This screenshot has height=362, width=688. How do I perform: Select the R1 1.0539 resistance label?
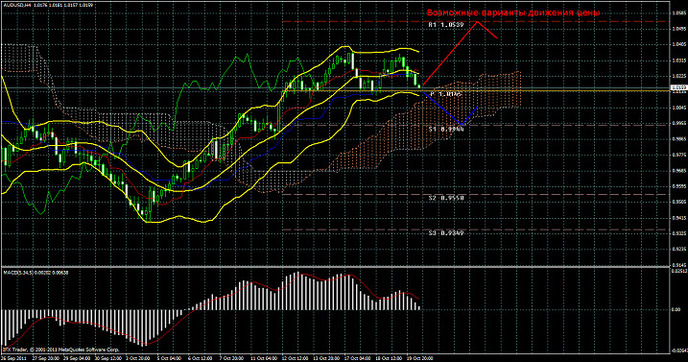tap(446, 25)
